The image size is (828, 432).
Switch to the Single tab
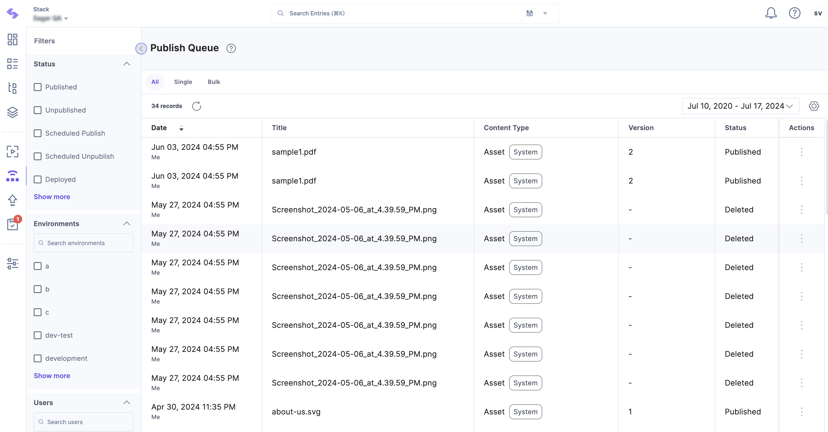pos(183,82)
